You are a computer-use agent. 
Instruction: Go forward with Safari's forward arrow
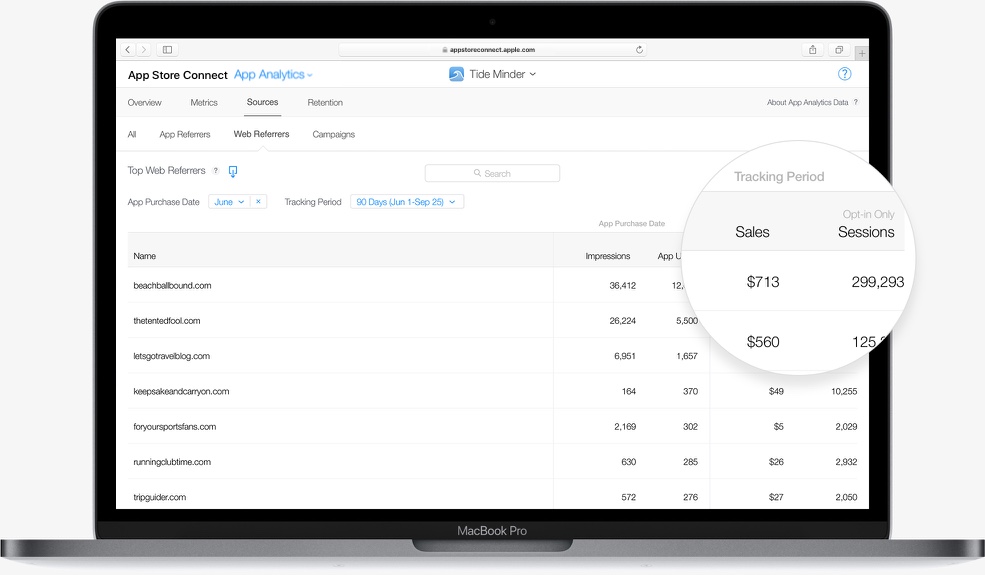click(144, 50)
